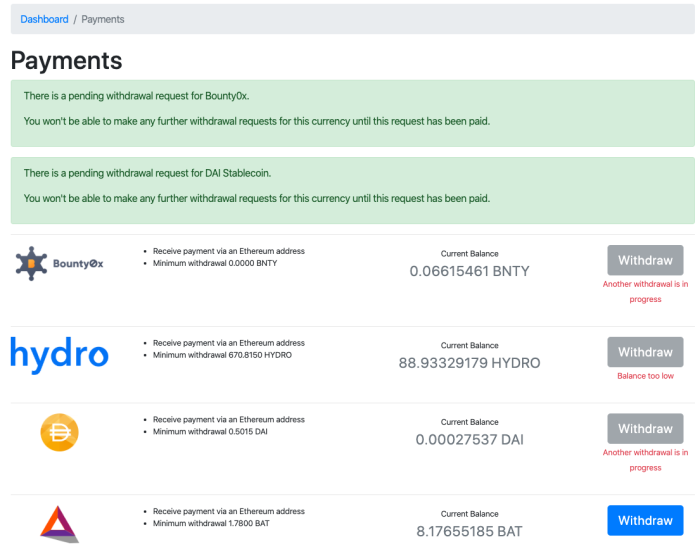Click 'Receive payment via an Ethereum address' in DAI row
This screenshot has width=700, height=554.
pos(229,420)
